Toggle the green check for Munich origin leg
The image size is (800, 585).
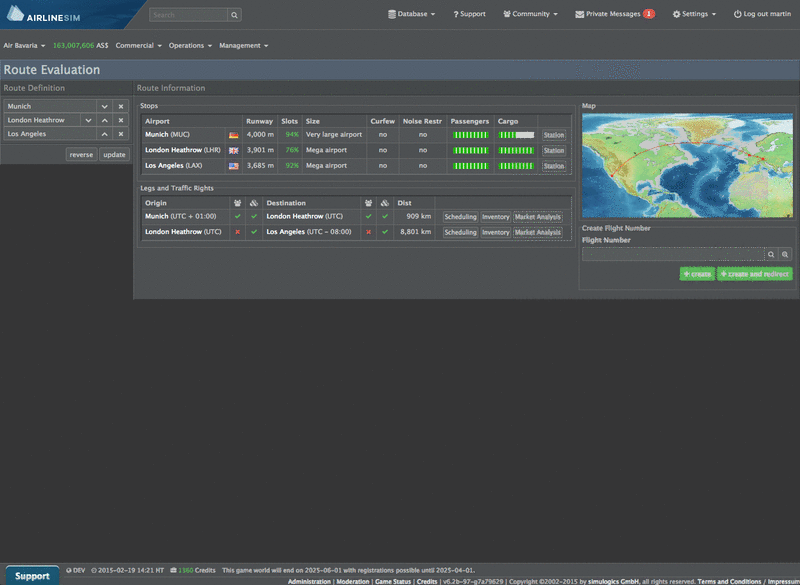tap(240, 216)
